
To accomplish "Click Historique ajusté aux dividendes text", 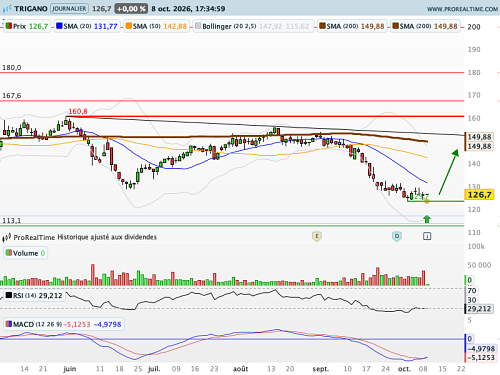I will 107,237.
